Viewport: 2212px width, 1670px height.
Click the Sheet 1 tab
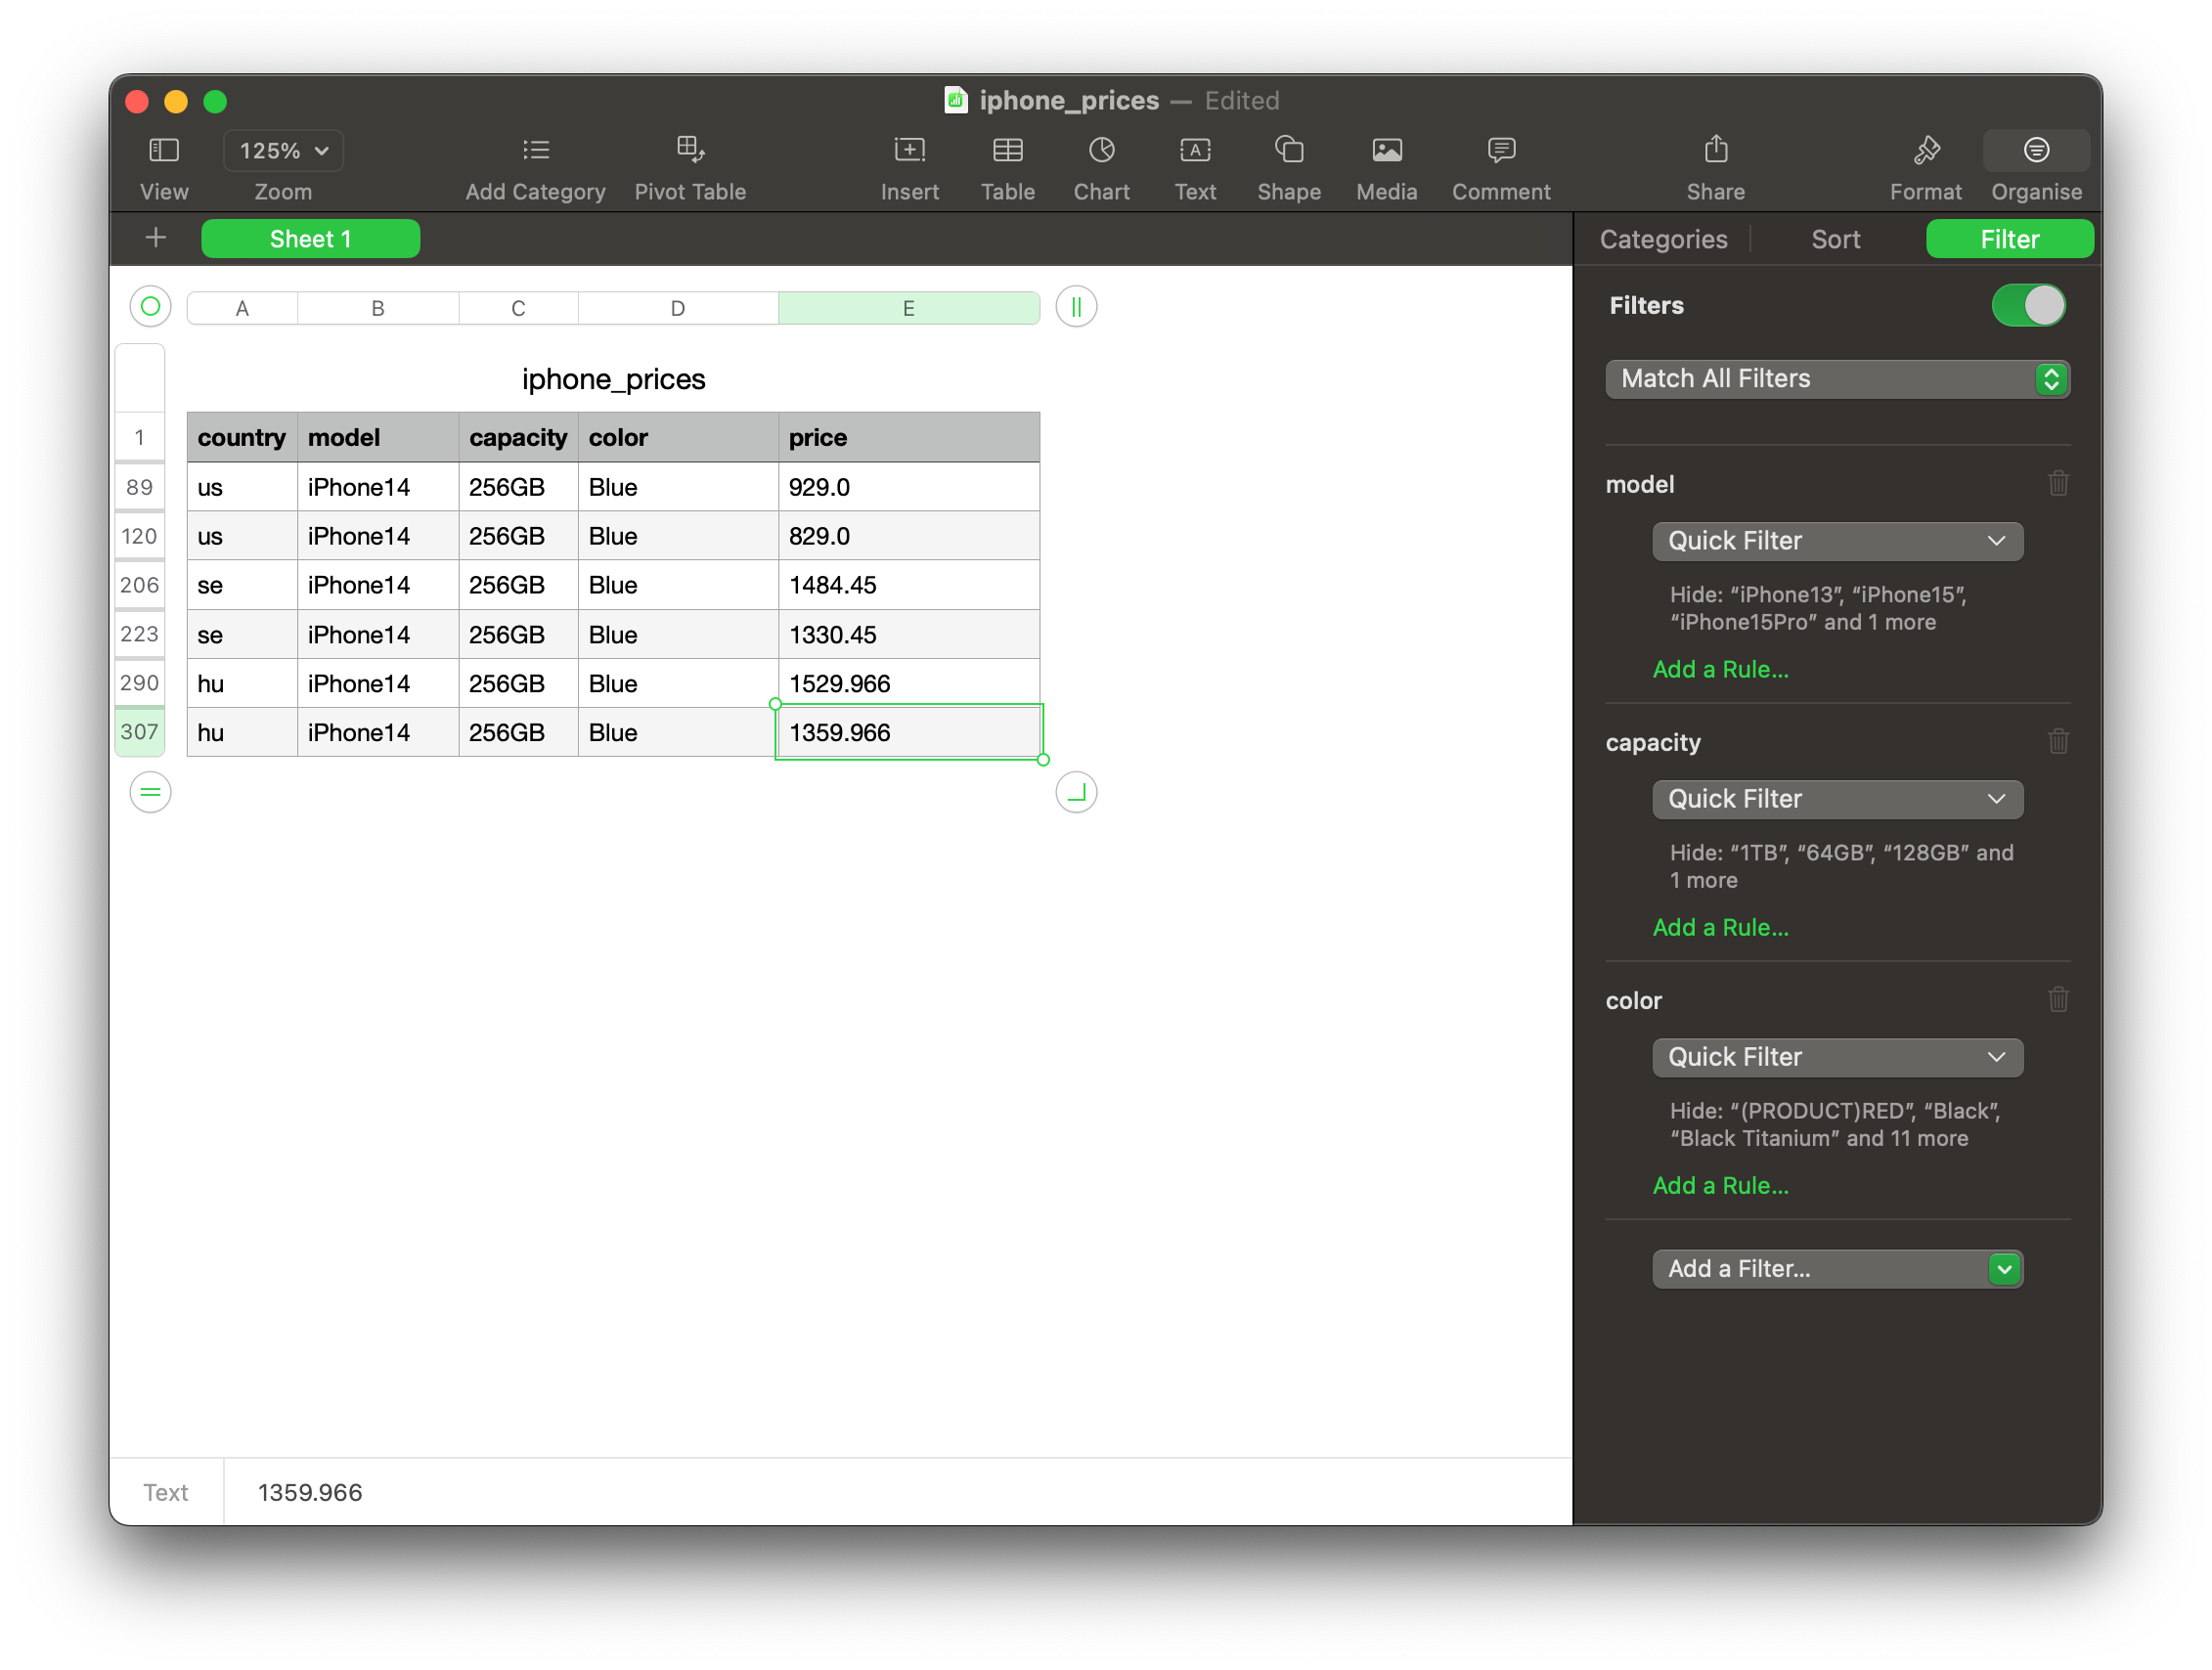(311, 239)
